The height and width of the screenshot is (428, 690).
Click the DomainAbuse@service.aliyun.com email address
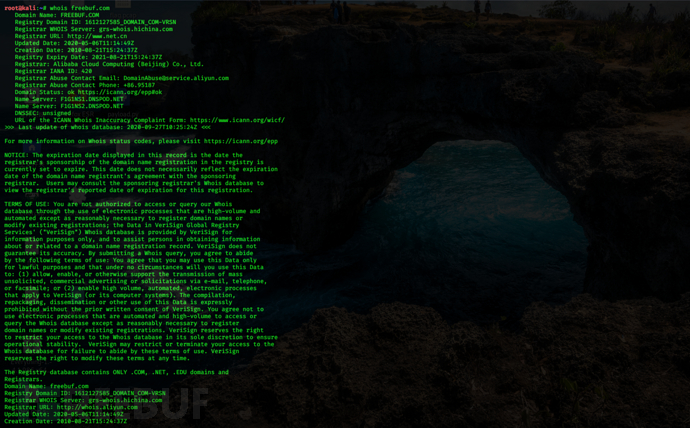pos(176,78)
